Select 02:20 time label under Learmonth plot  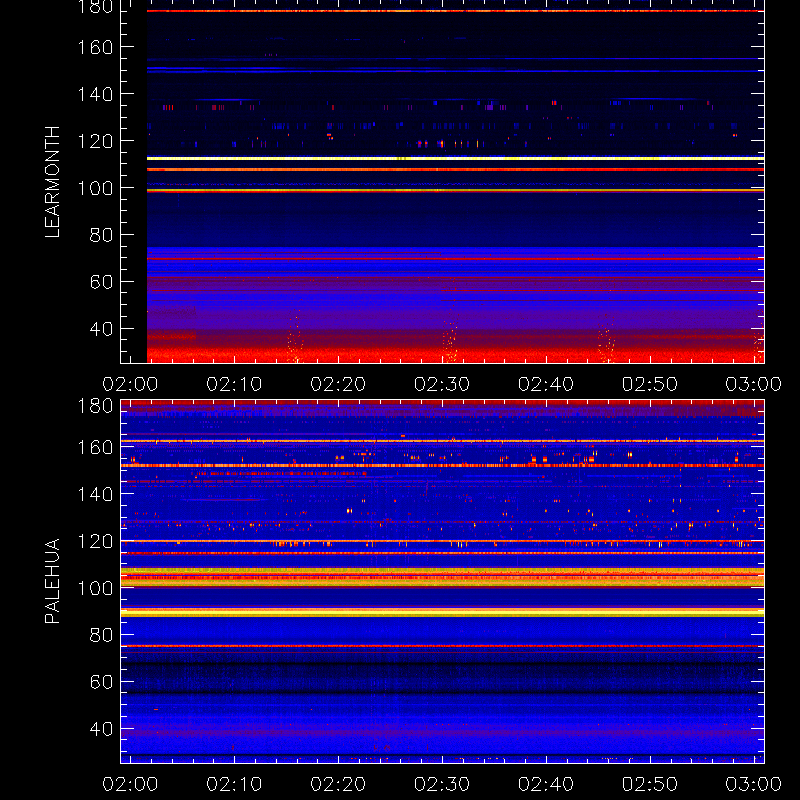click(x=338, y=384)
